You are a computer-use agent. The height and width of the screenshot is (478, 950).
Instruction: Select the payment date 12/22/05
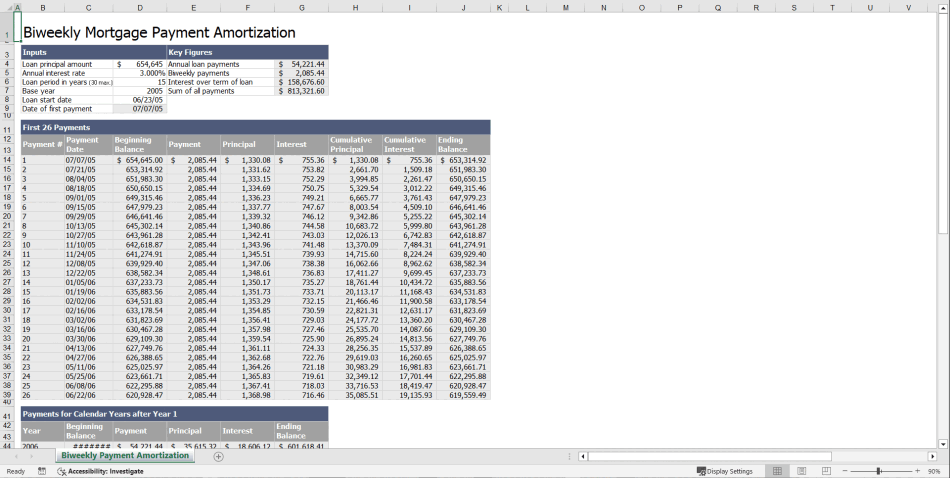coord(88,273)
